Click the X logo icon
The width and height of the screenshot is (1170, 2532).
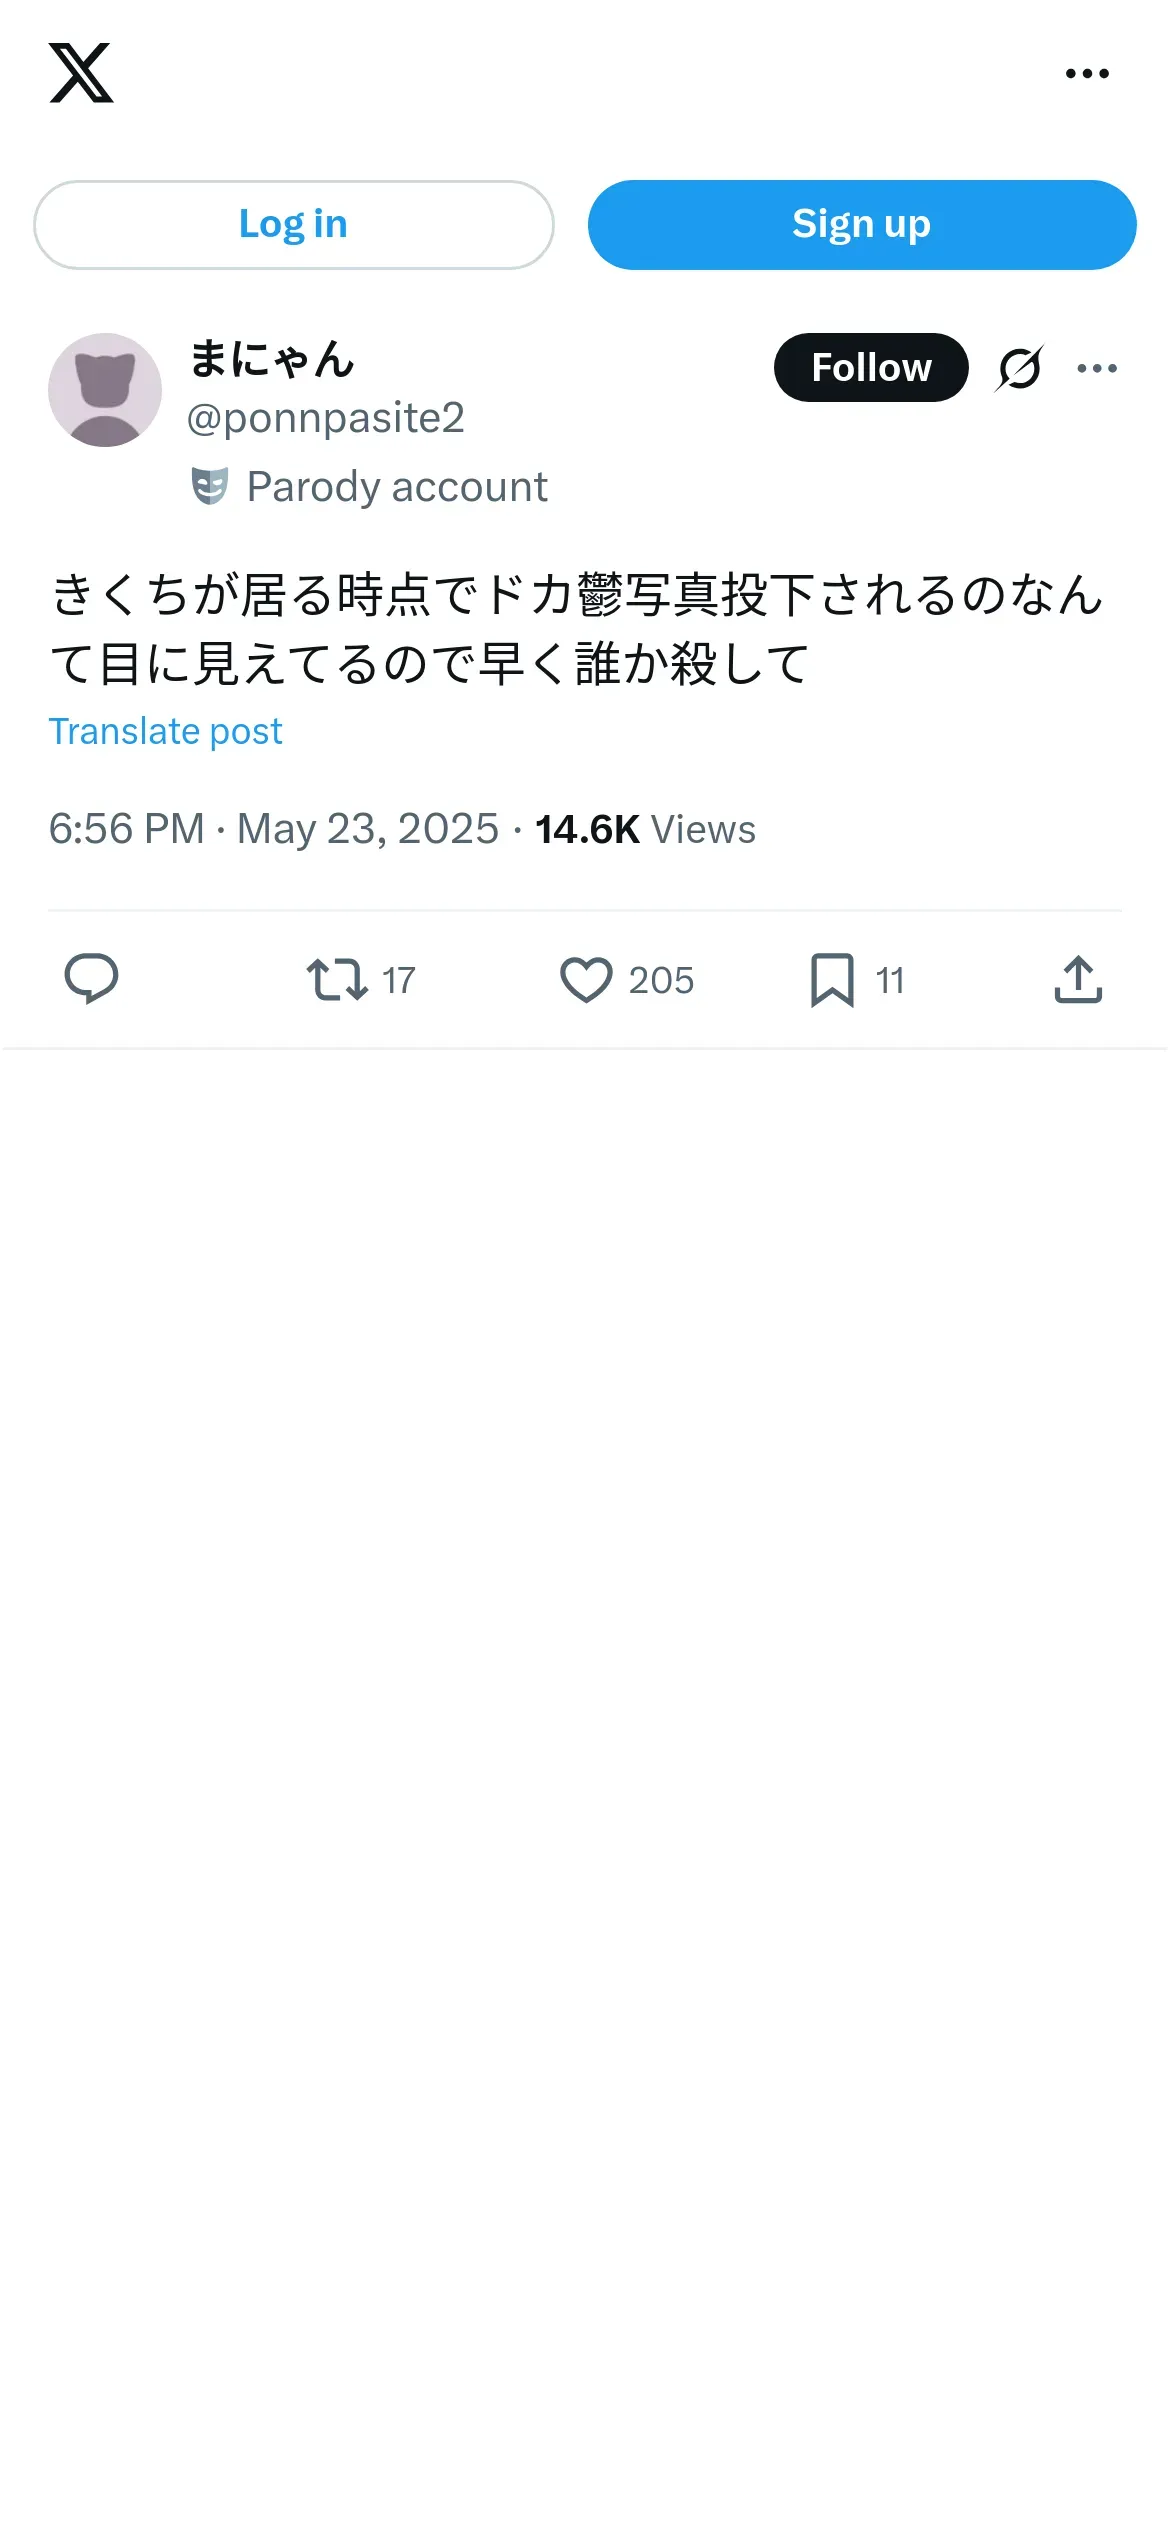coord(81,73)
